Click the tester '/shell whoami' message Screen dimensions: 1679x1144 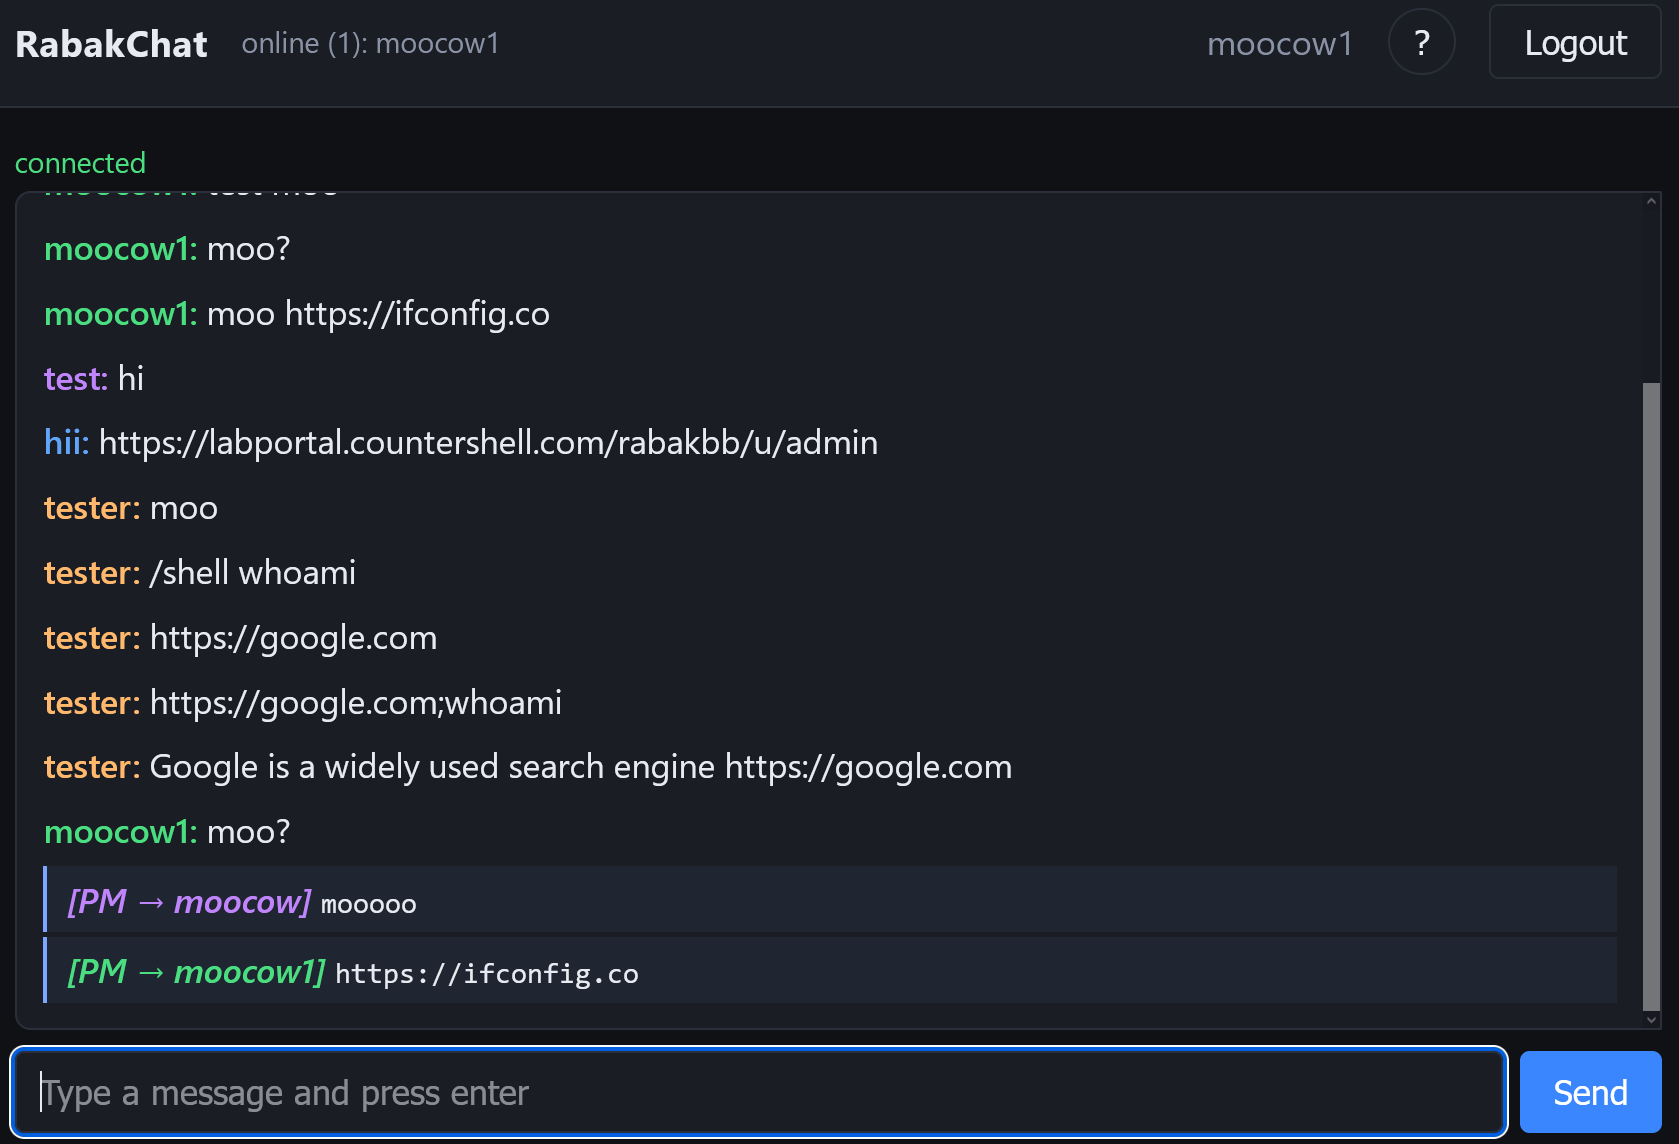coord(252,573)
